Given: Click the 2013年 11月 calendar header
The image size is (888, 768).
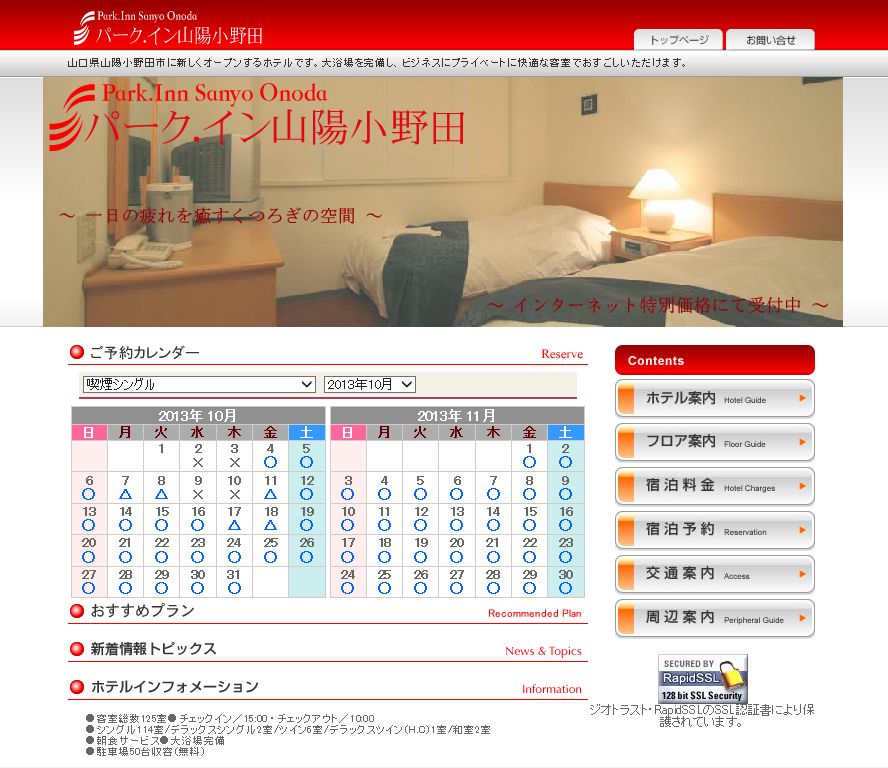Looking at the screenshot, I should point(457,415).
